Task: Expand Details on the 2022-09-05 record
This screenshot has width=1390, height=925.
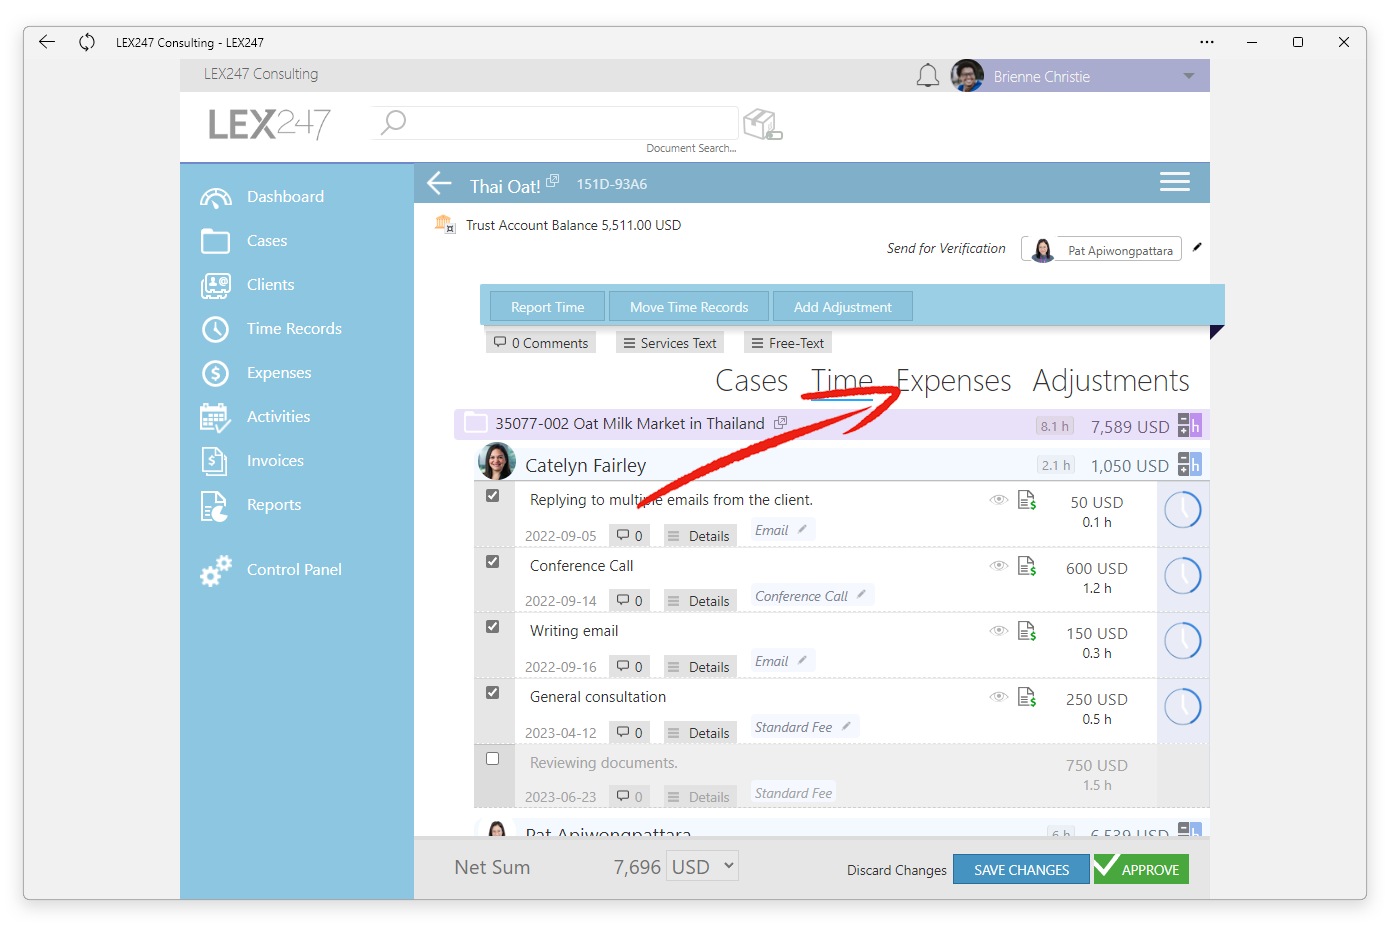Action: tap(699, 536)
